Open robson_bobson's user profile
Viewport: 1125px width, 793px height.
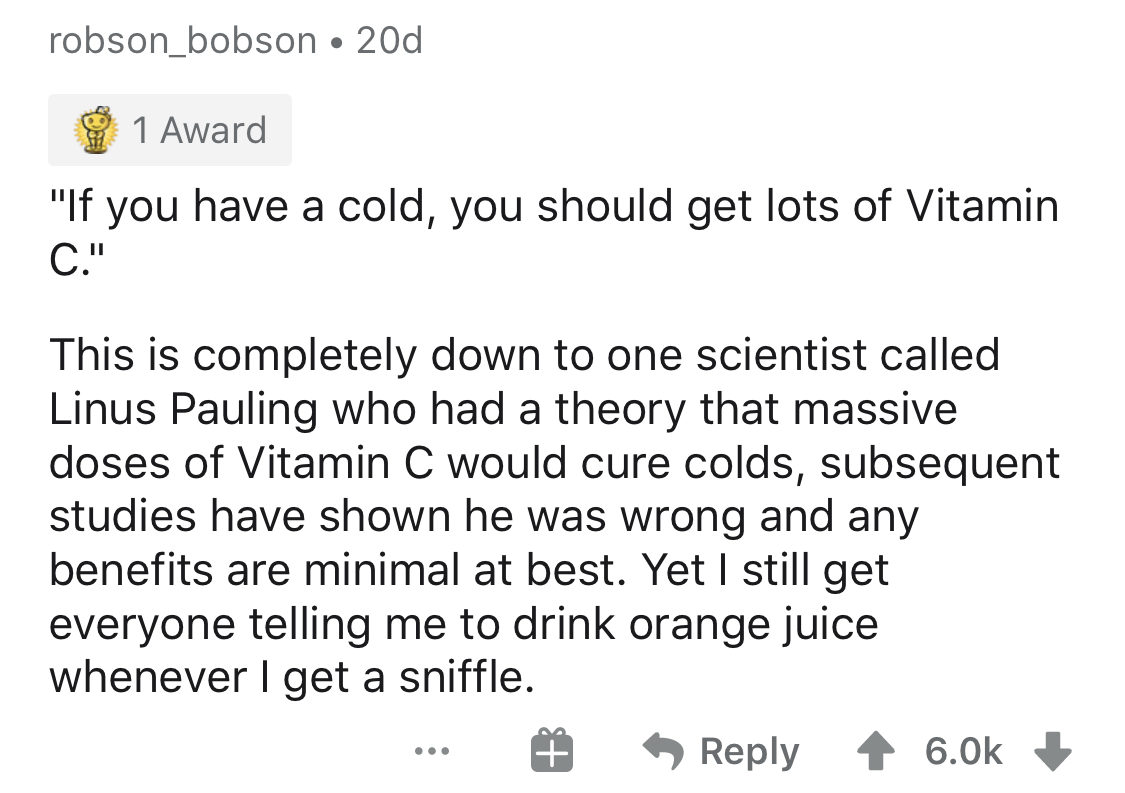(182, 41)
